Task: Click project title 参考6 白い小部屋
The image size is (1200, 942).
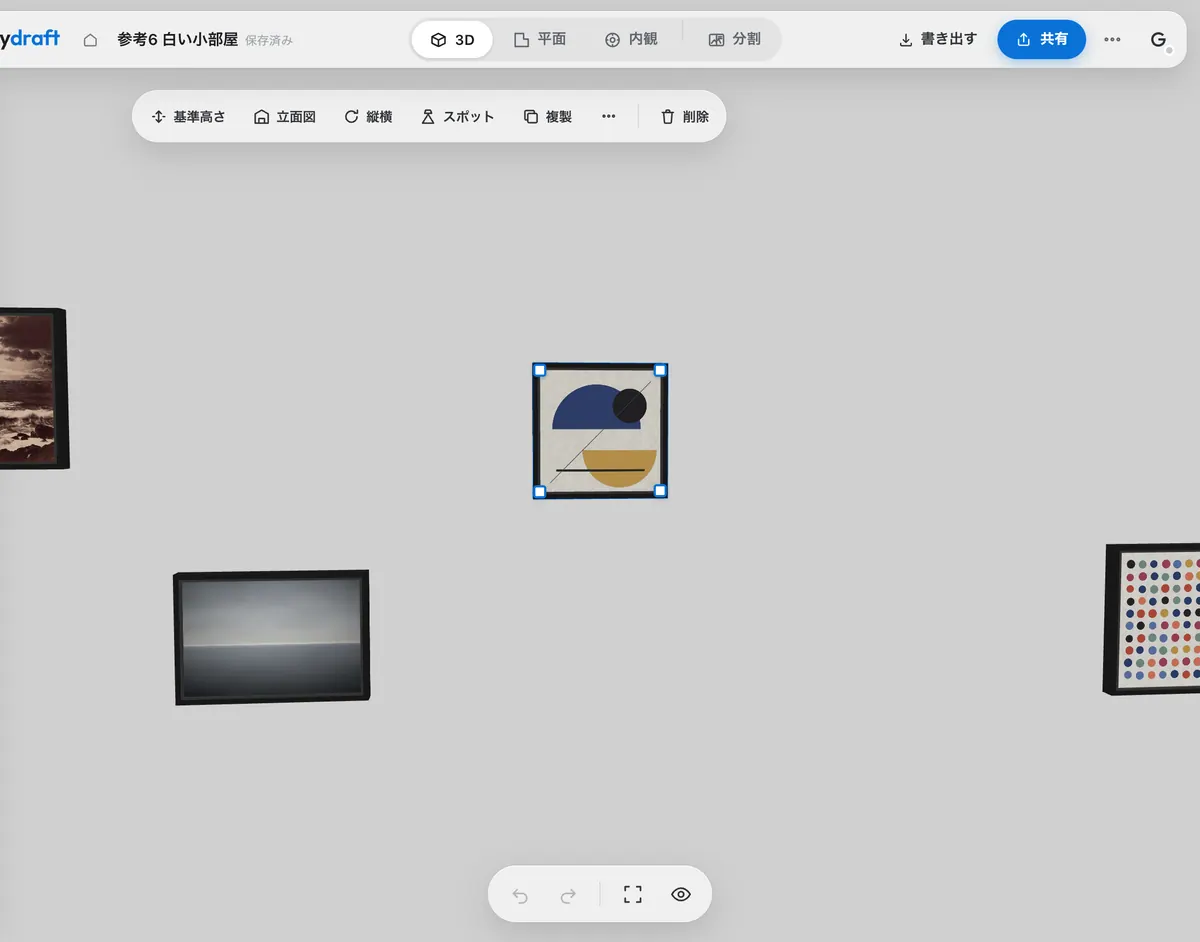Action: 177,40
